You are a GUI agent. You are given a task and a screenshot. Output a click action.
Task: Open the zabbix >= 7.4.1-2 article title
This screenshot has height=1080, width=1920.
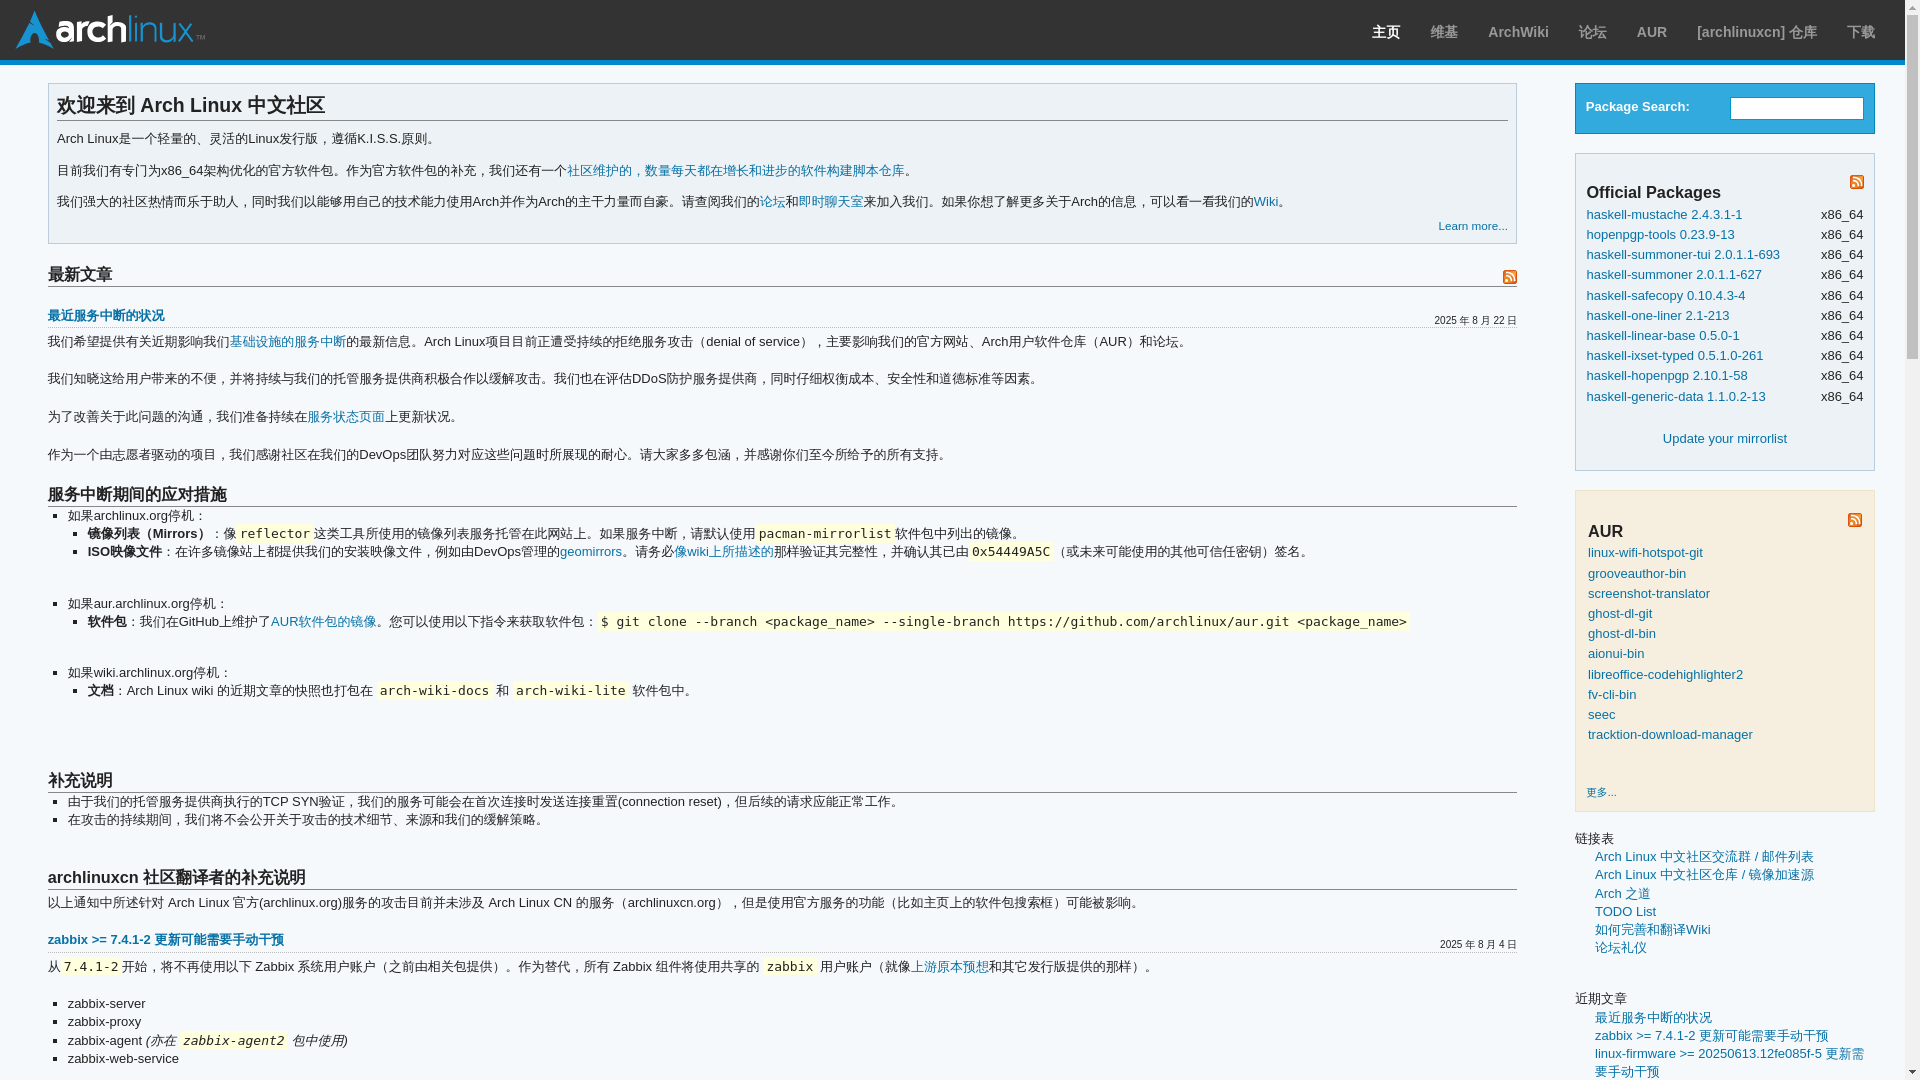tap(166, 940)
